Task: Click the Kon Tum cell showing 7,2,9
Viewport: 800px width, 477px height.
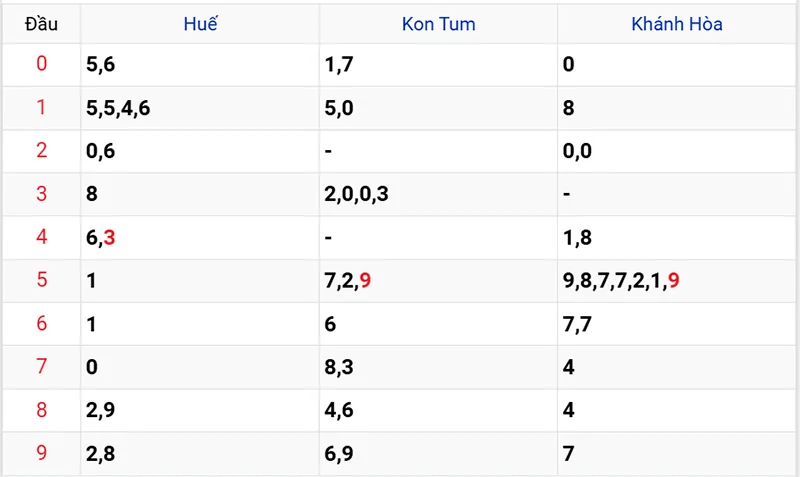Action: tap(348, 281)
